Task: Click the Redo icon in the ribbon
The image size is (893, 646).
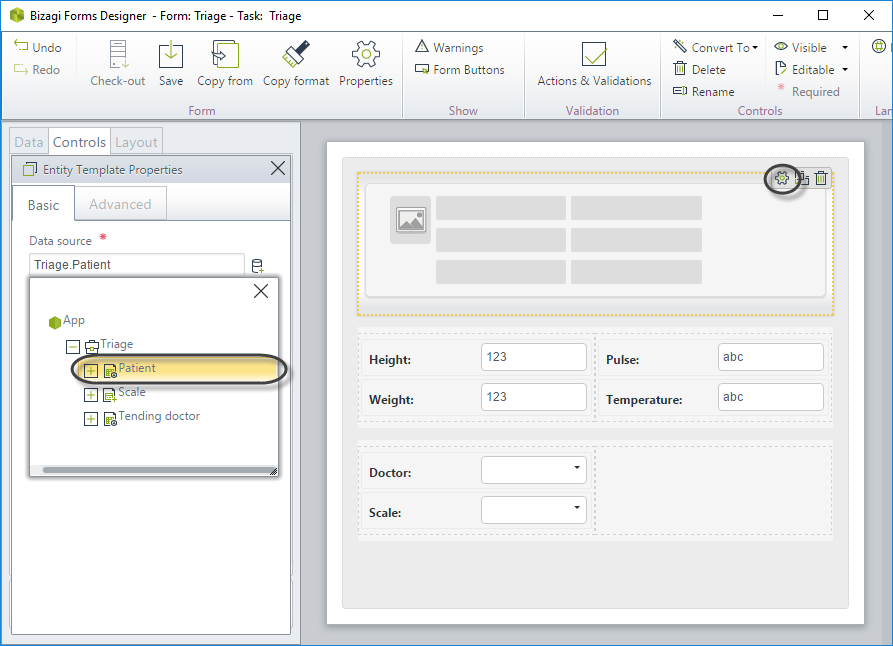Action: pyautogui.click(x=21, y=69)
